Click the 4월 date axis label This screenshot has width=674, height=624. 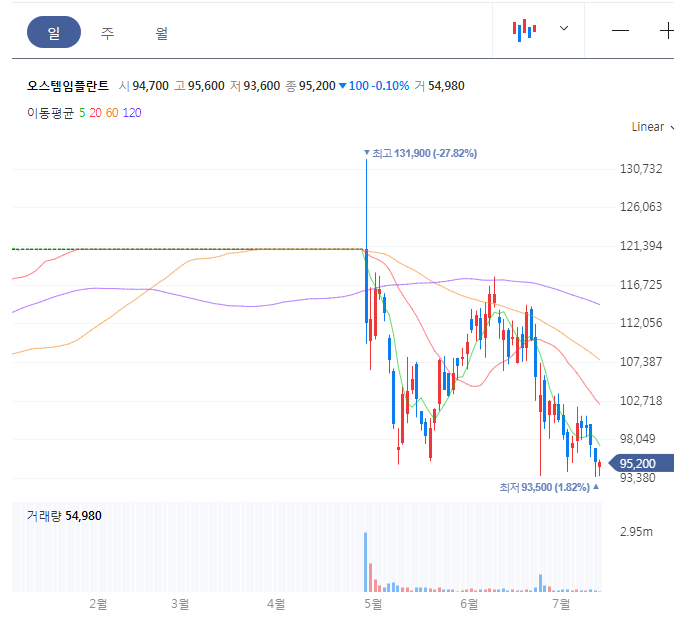[x=276, y=604]
